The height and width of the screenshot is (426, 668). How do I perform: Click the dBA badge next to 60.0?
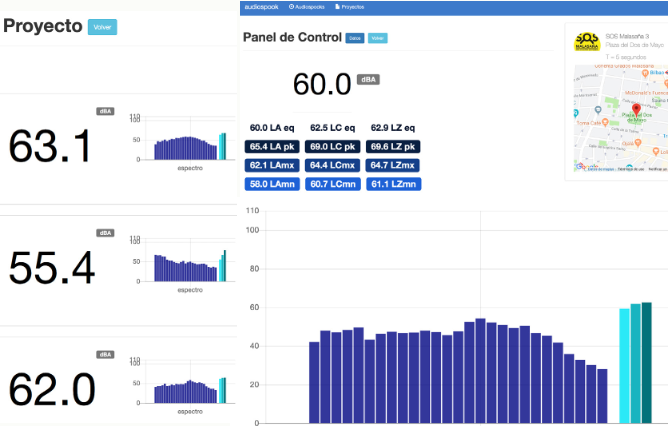(x=368, y=79)
